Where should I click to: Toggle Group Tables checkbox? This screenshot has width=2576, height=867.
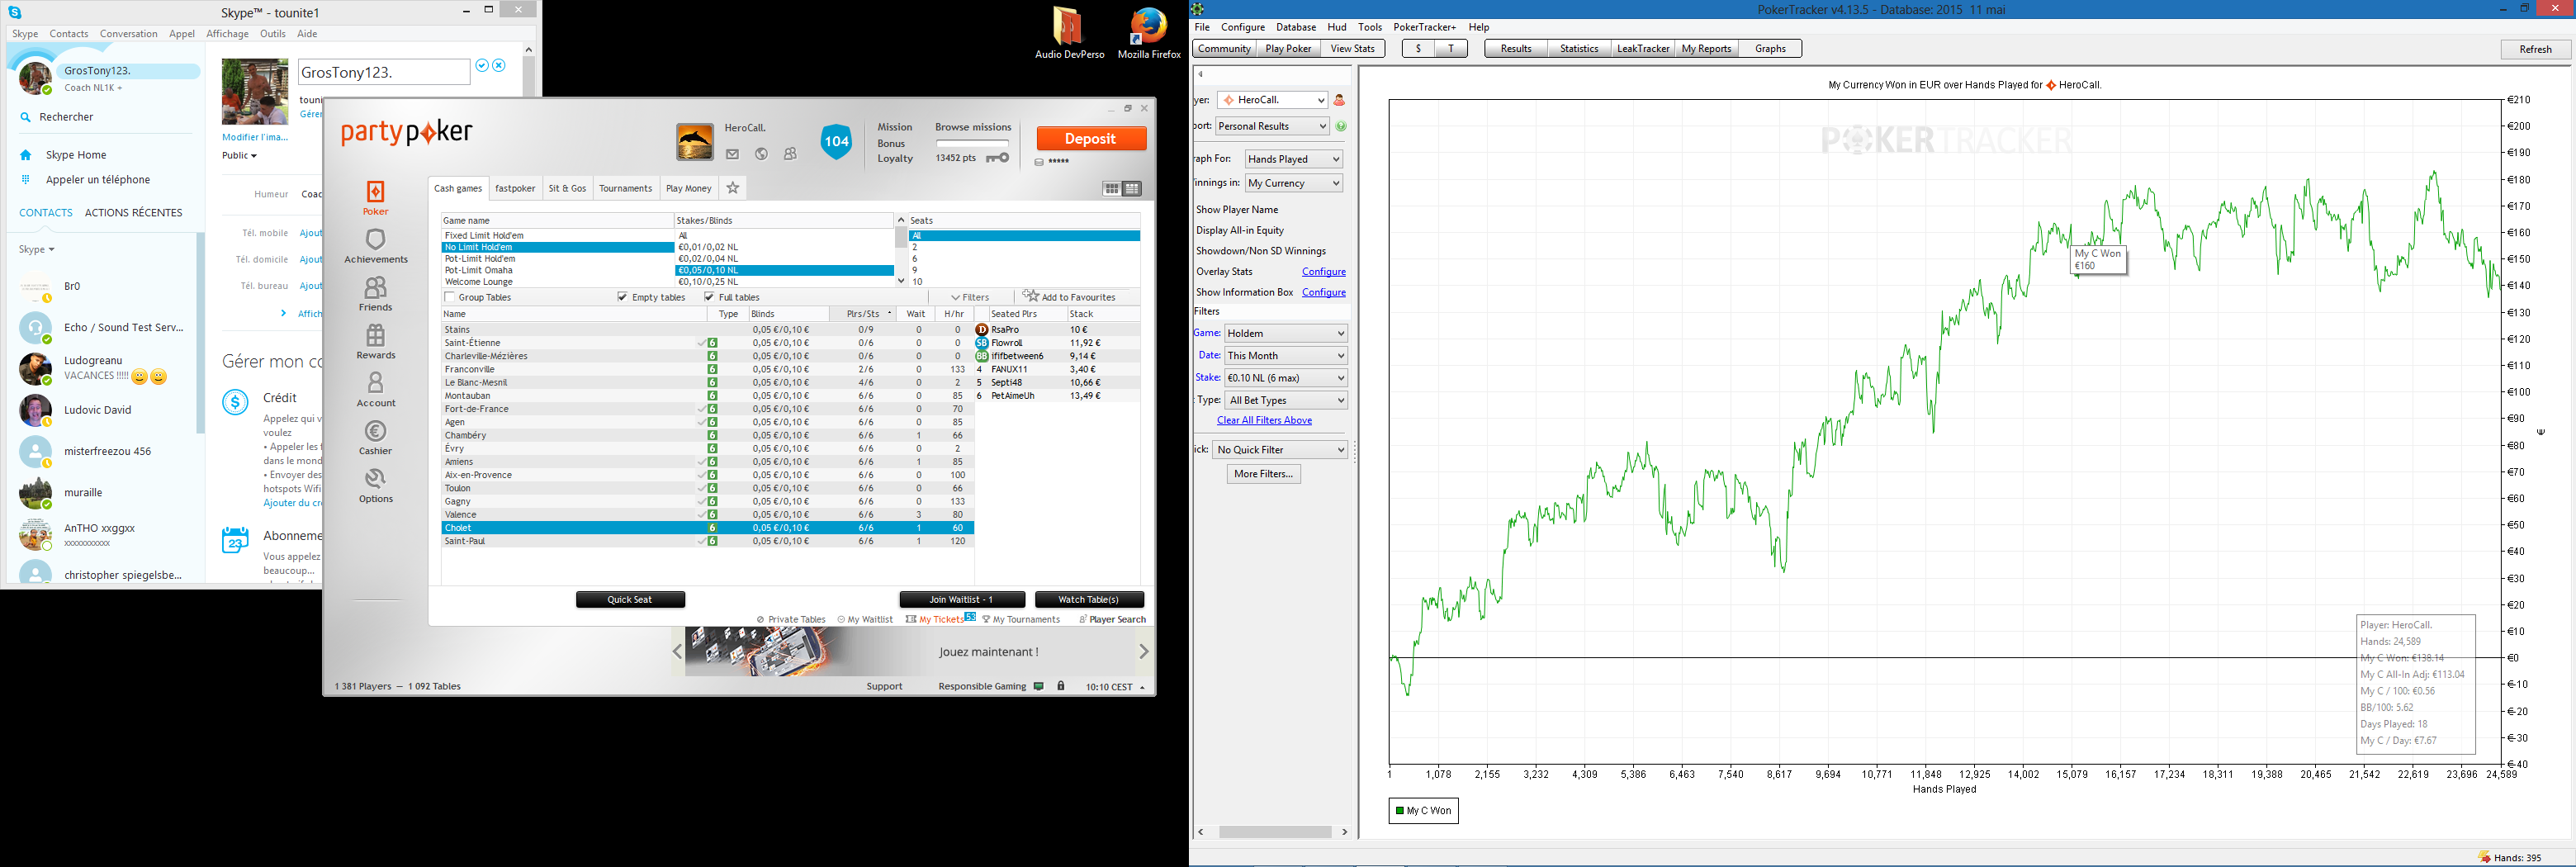click(x=450, y=297)
